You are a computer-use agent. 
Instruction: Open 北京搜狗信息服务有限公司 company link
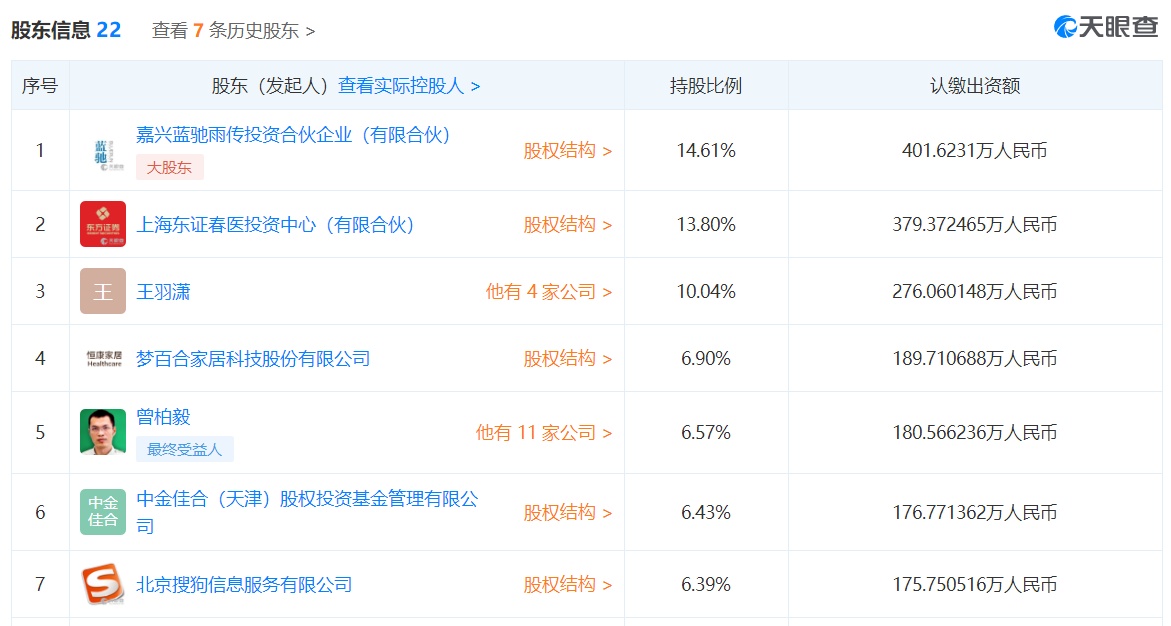(244, 584)
